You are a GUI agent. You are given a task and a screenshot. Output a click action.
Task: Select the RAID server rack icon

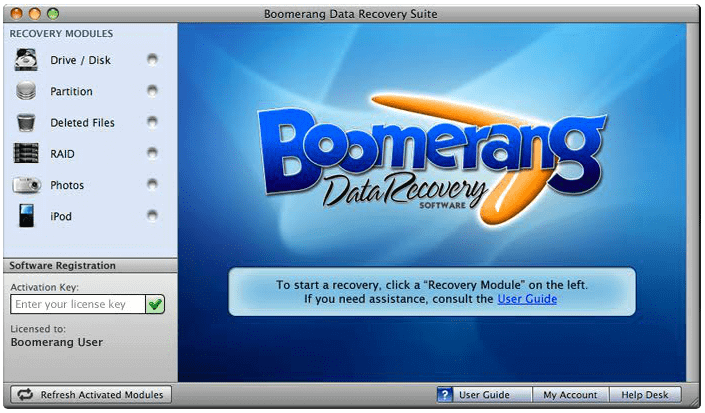26,153
